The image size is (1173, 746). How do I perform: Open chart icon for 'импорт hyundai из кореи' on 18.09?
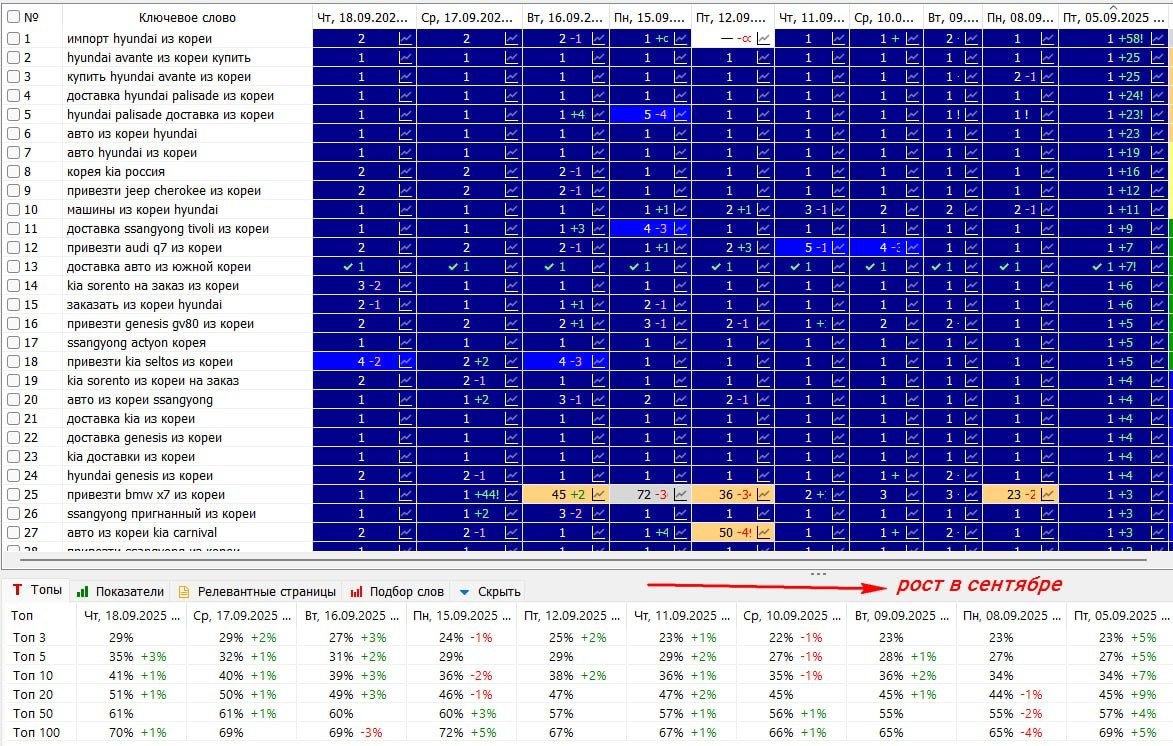coord(405,38)
